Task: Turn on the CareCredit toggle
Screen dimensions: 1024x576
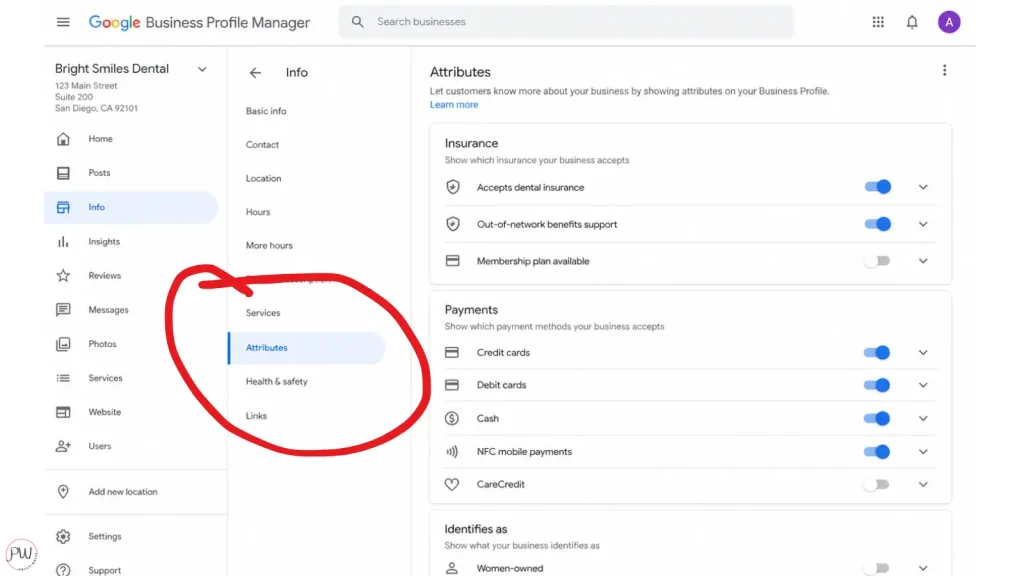Action: 877,485
